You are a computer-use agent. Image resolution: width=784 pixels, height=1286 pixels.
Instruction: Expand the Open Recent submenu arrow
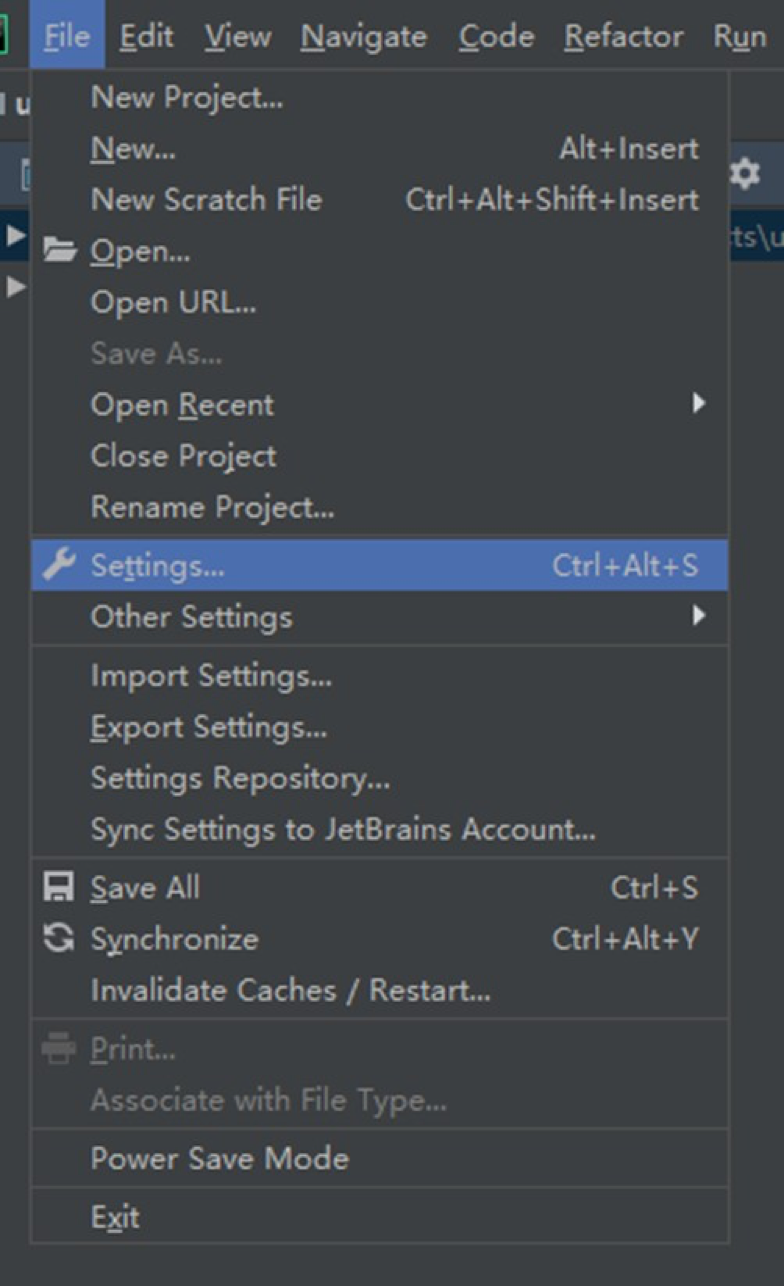click(x=698, y=404)
